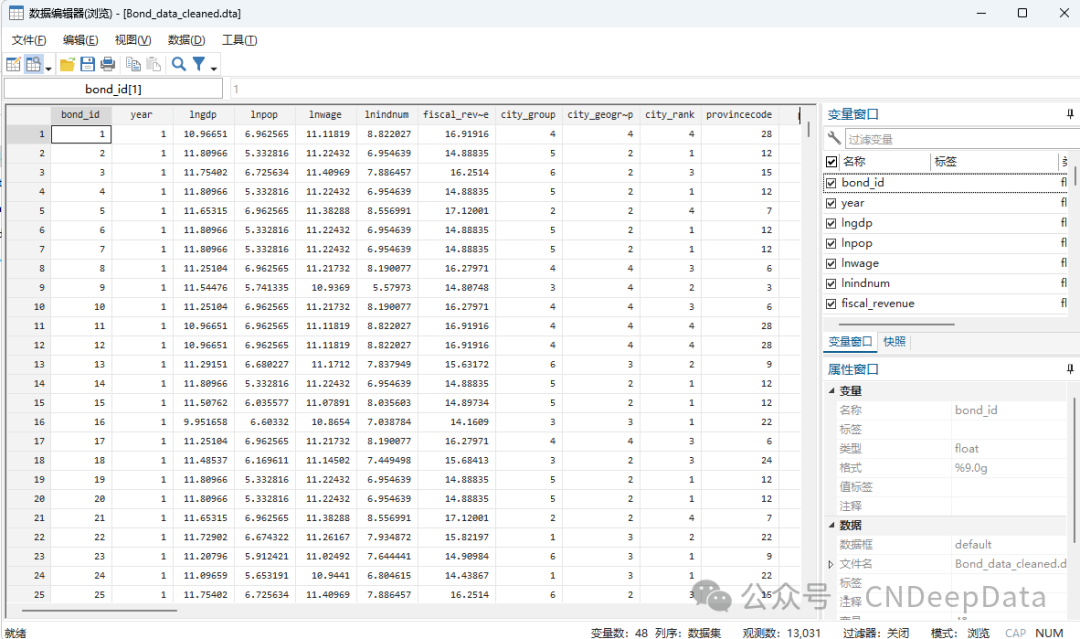Screen dimensions: 1080x639
Task: Click the copy icon in toolbar
Action: [x=134, y=65]
